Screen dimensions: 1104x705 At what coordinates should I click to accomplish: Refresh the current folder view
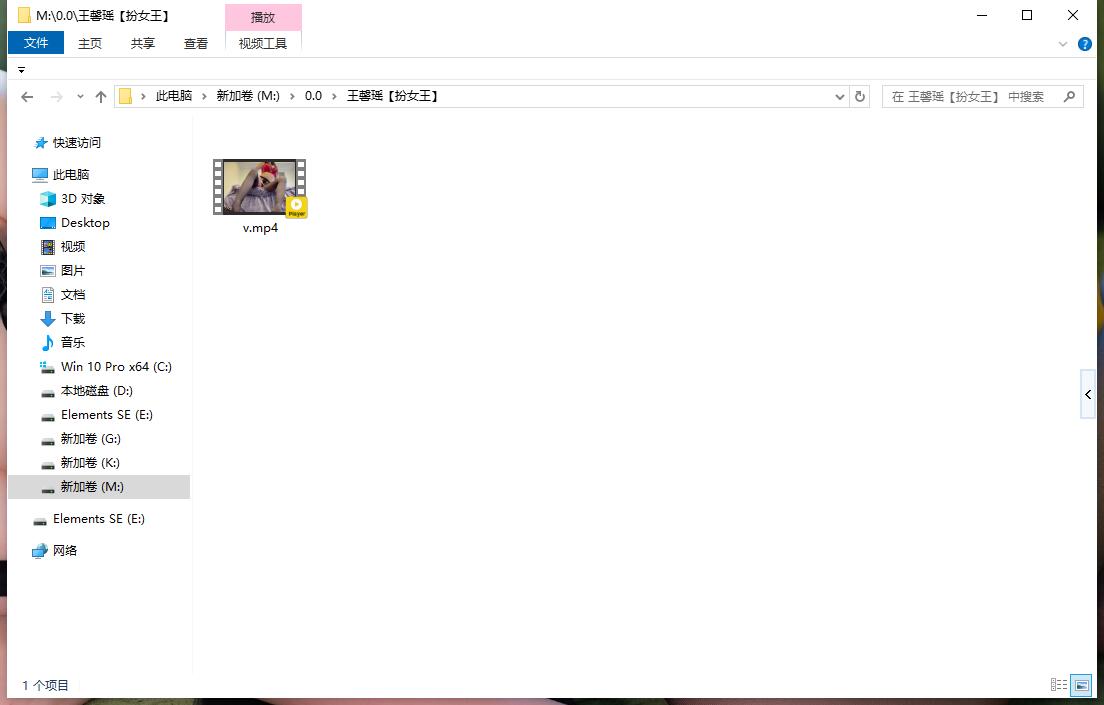859,97
